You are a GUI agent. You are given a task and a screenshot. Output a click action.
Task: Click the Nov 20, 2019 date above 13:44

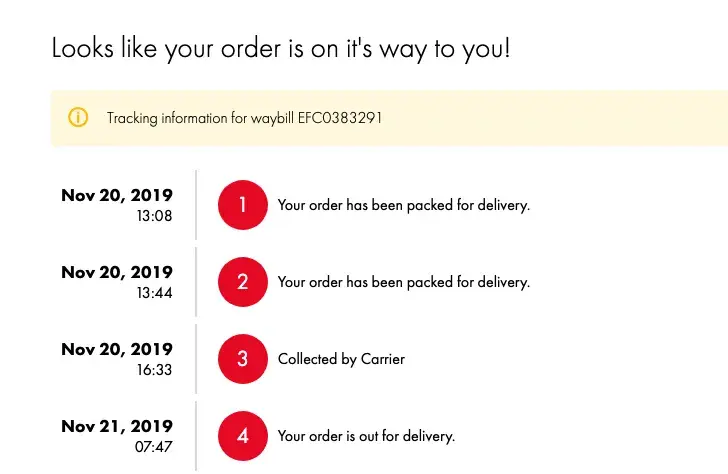coord(117,272)
